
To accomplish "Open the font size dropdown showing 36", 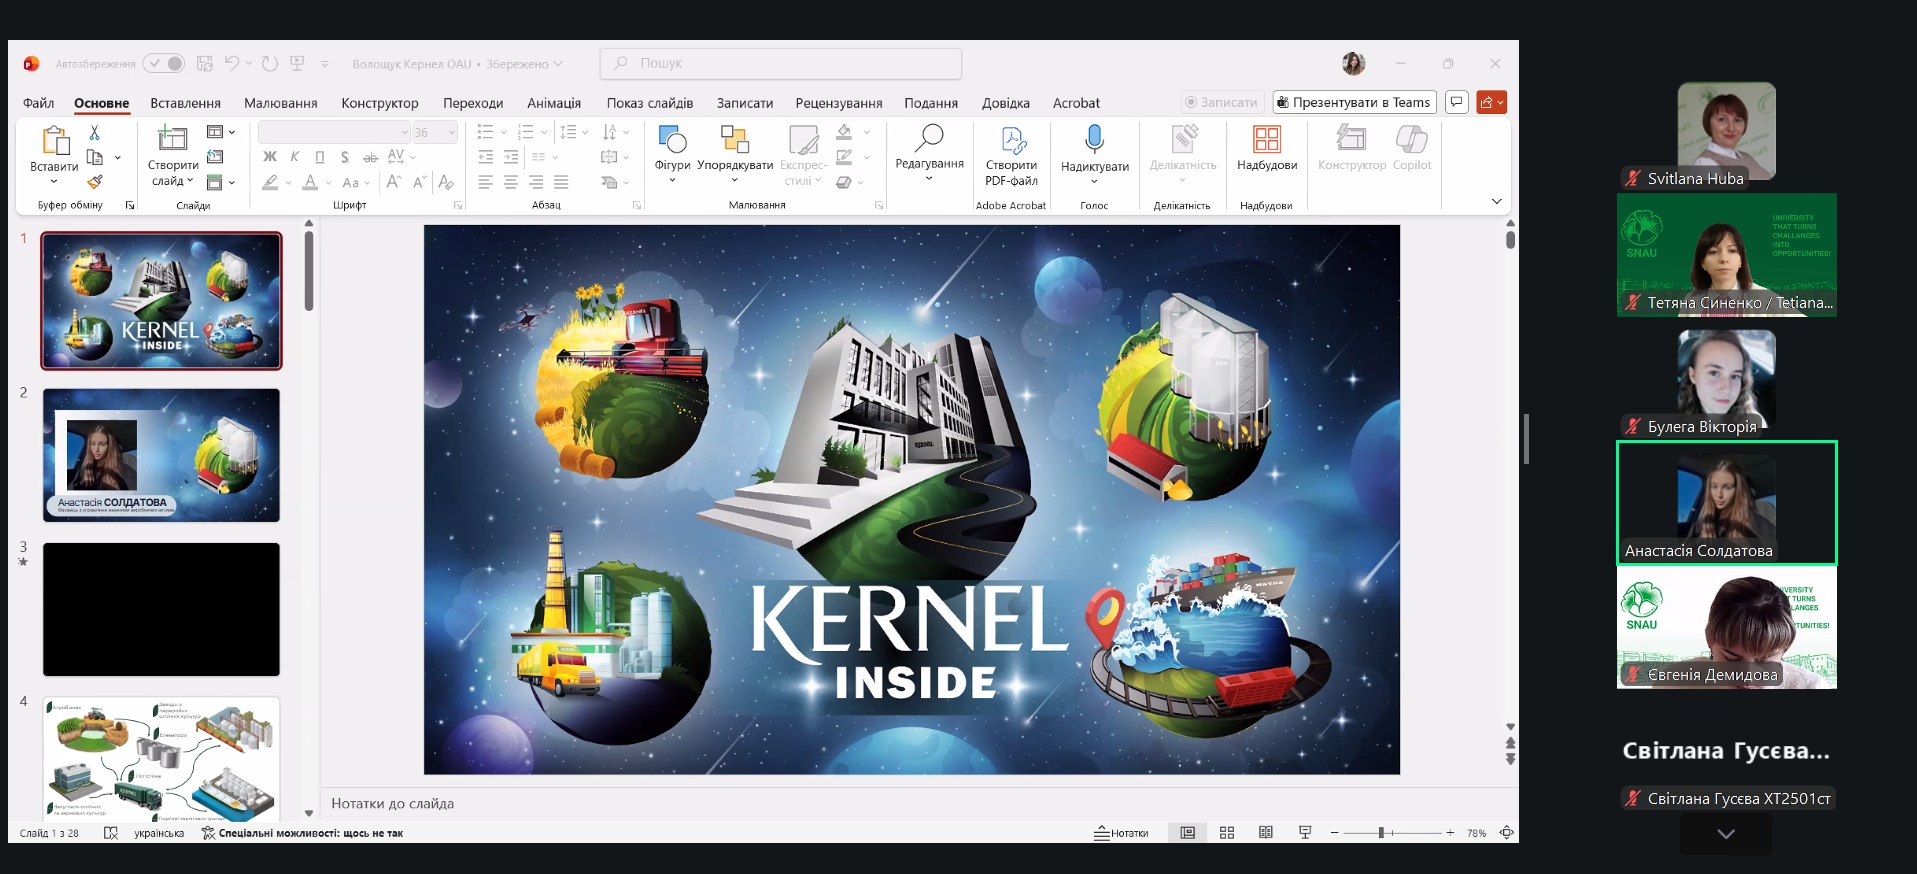I will click(435, 132).
